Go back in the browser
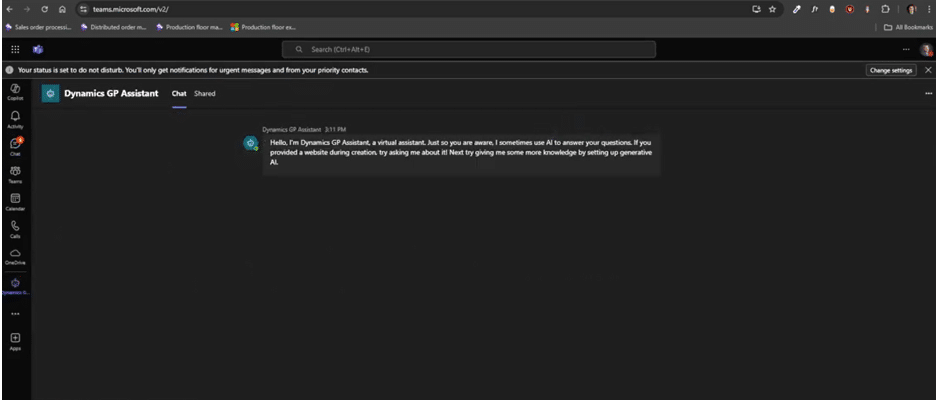 8,9
